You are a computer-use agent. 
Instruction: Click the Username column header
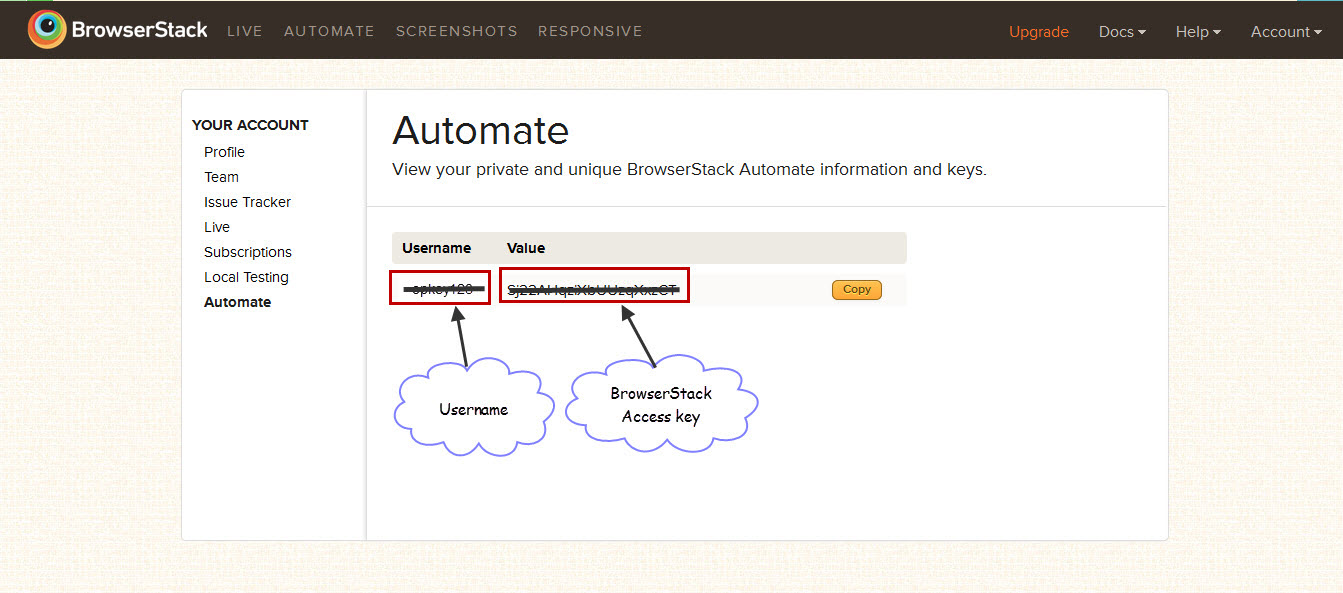436,248
